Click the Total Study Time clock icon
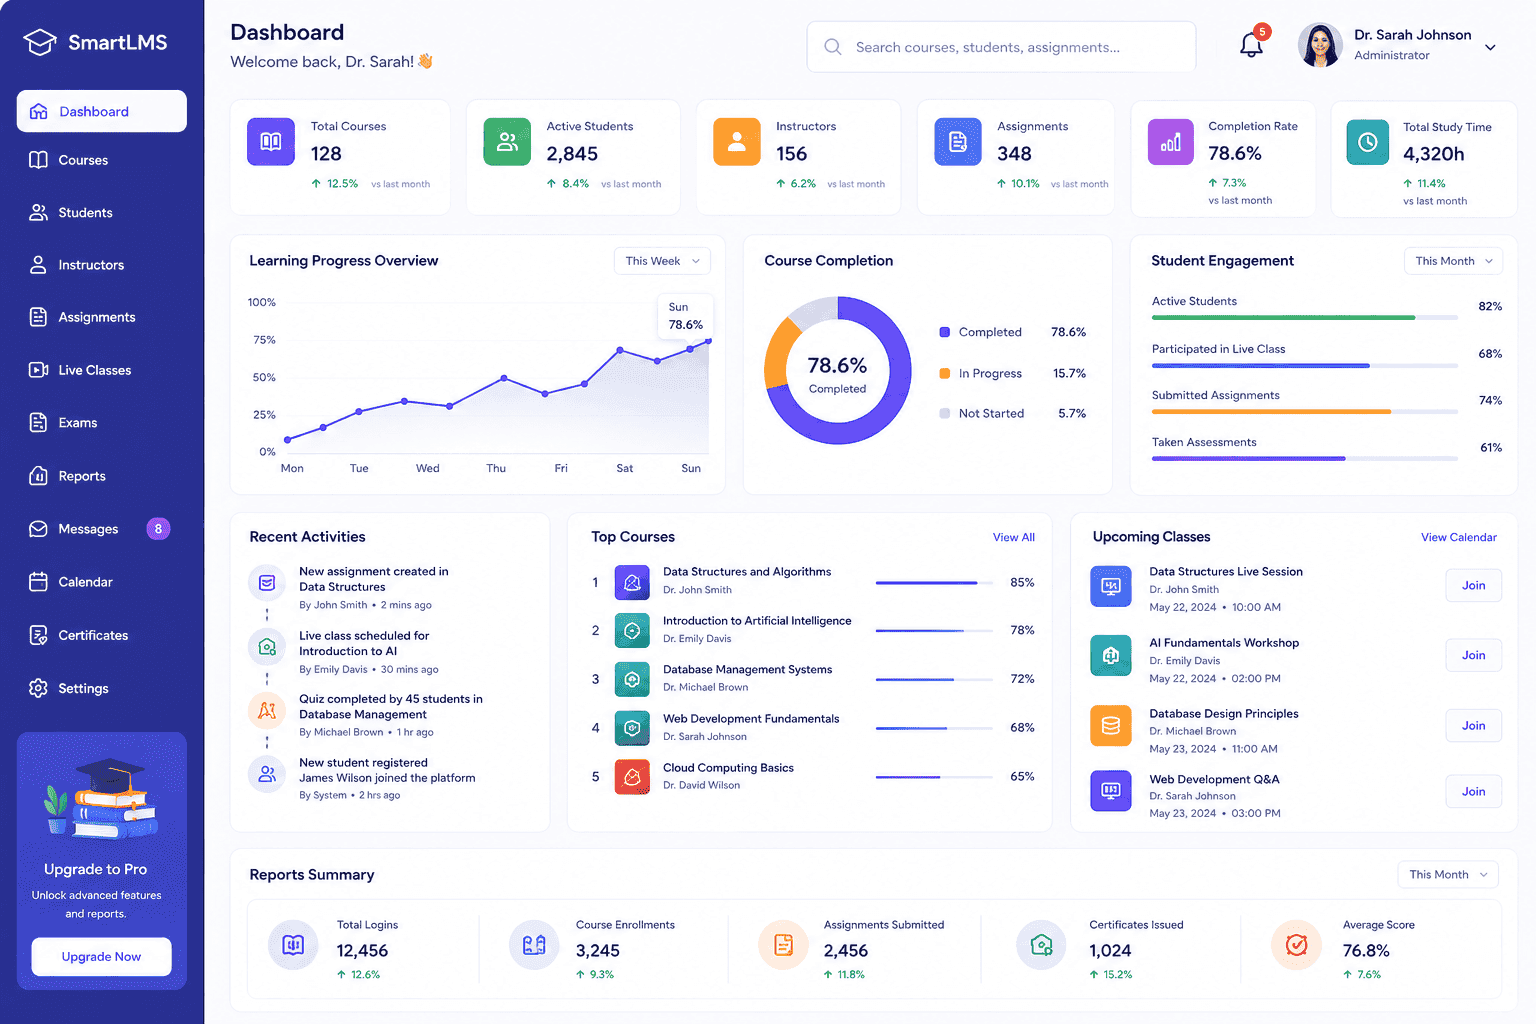Screen dimensions: 1536x1024 click(x=1367, y=142)
